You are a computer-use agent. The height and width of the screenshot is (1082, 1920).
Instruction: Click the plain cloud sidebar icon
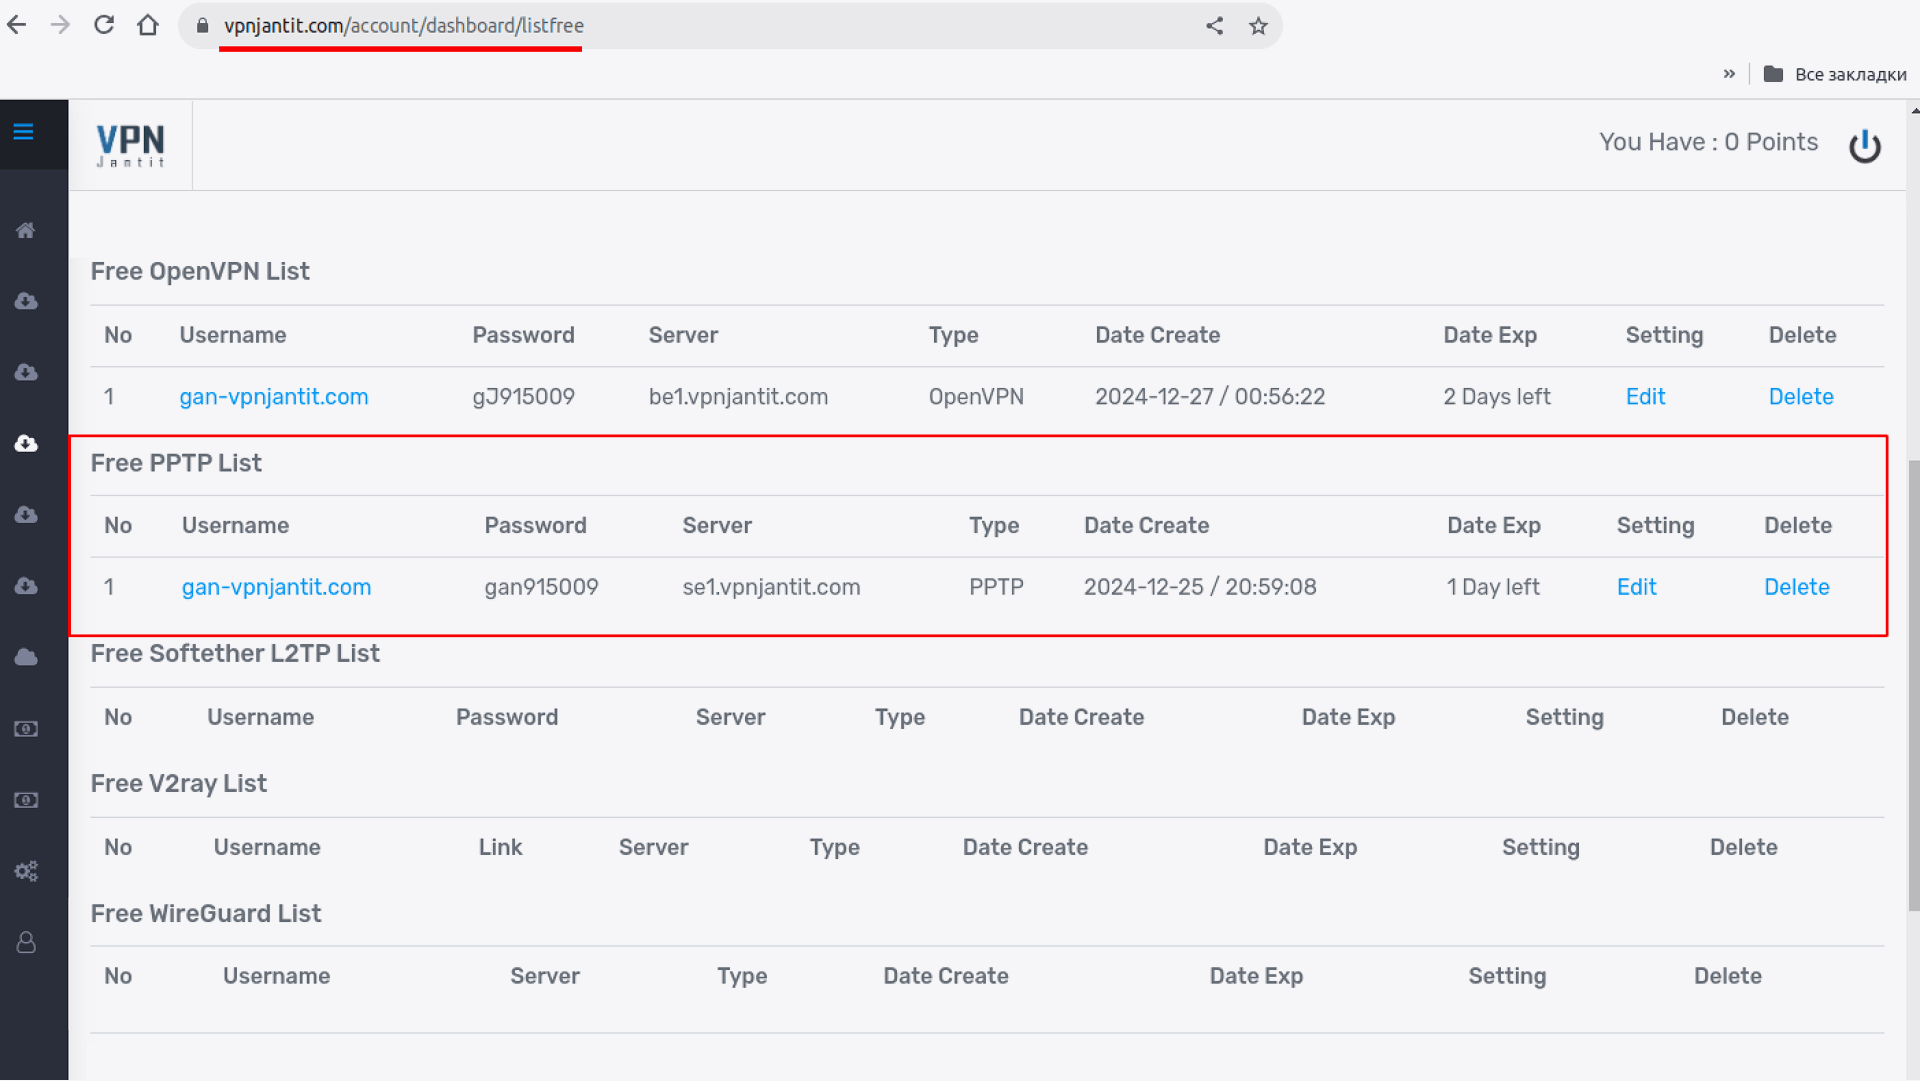pos(26,657)
